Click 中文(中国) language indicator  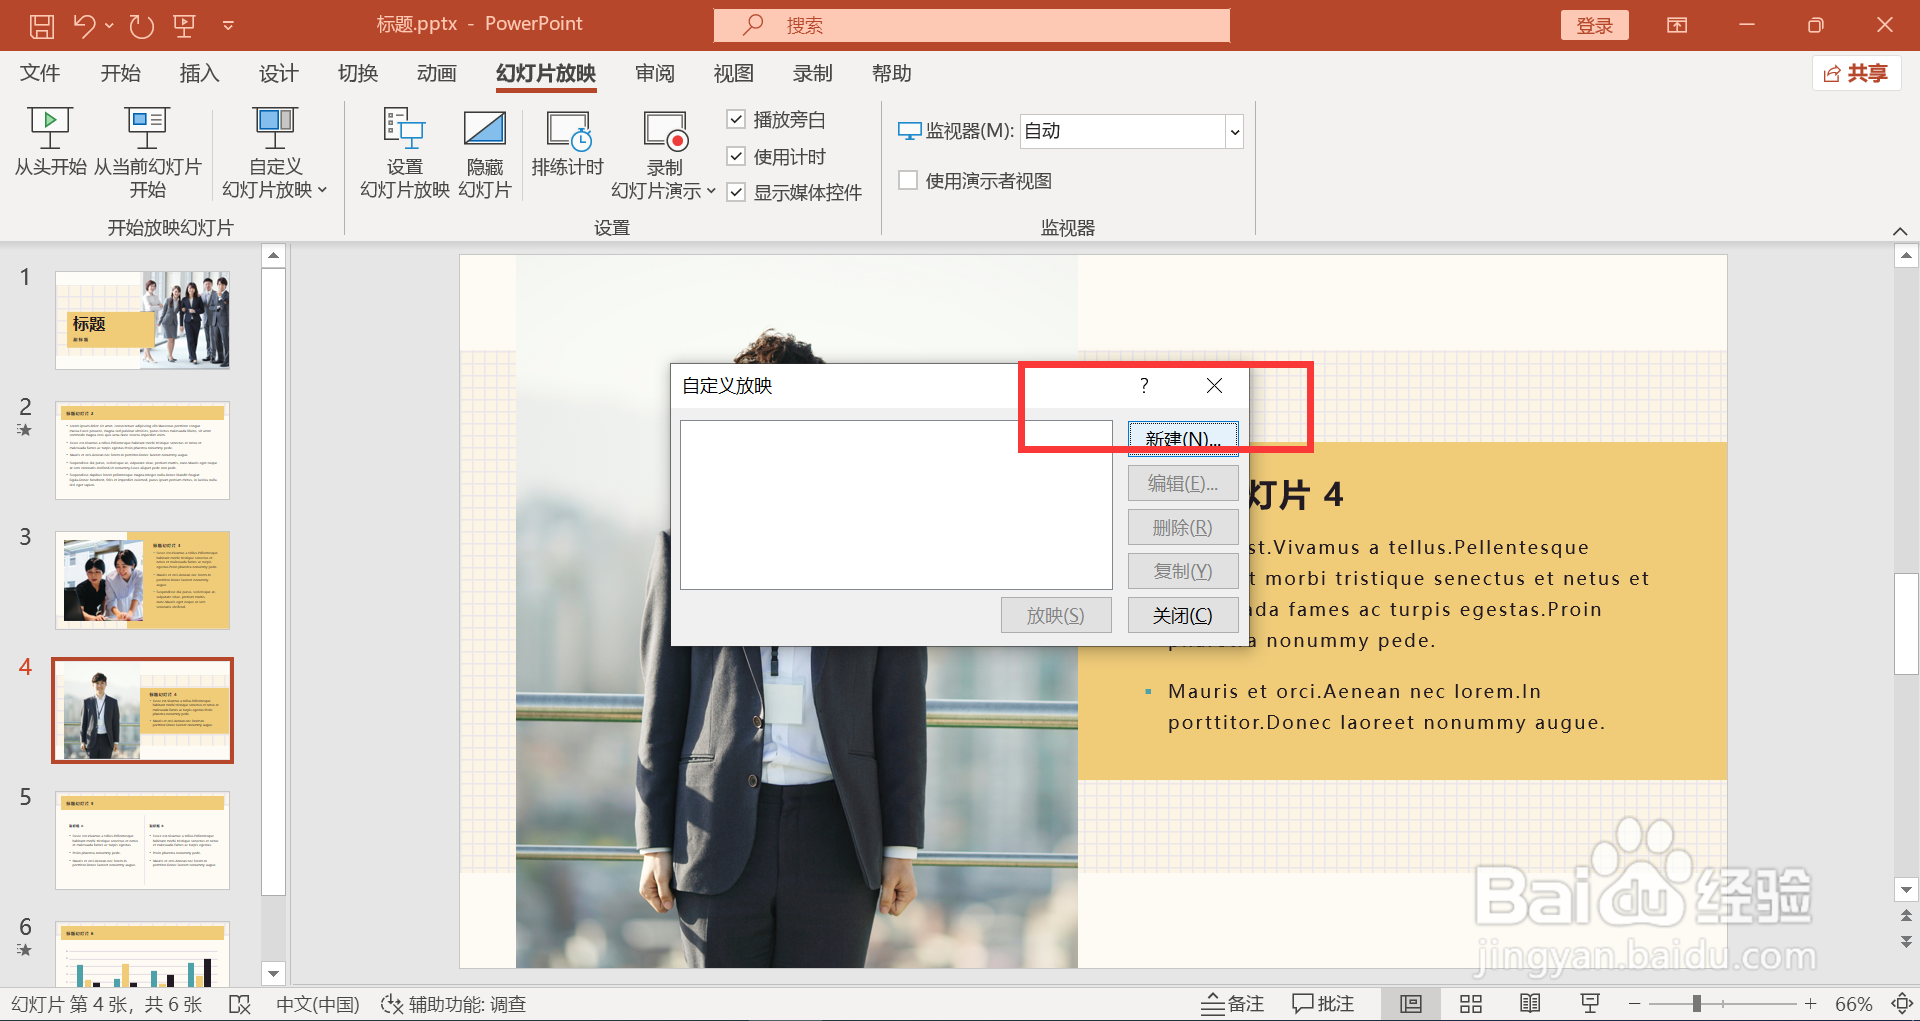318,1004
